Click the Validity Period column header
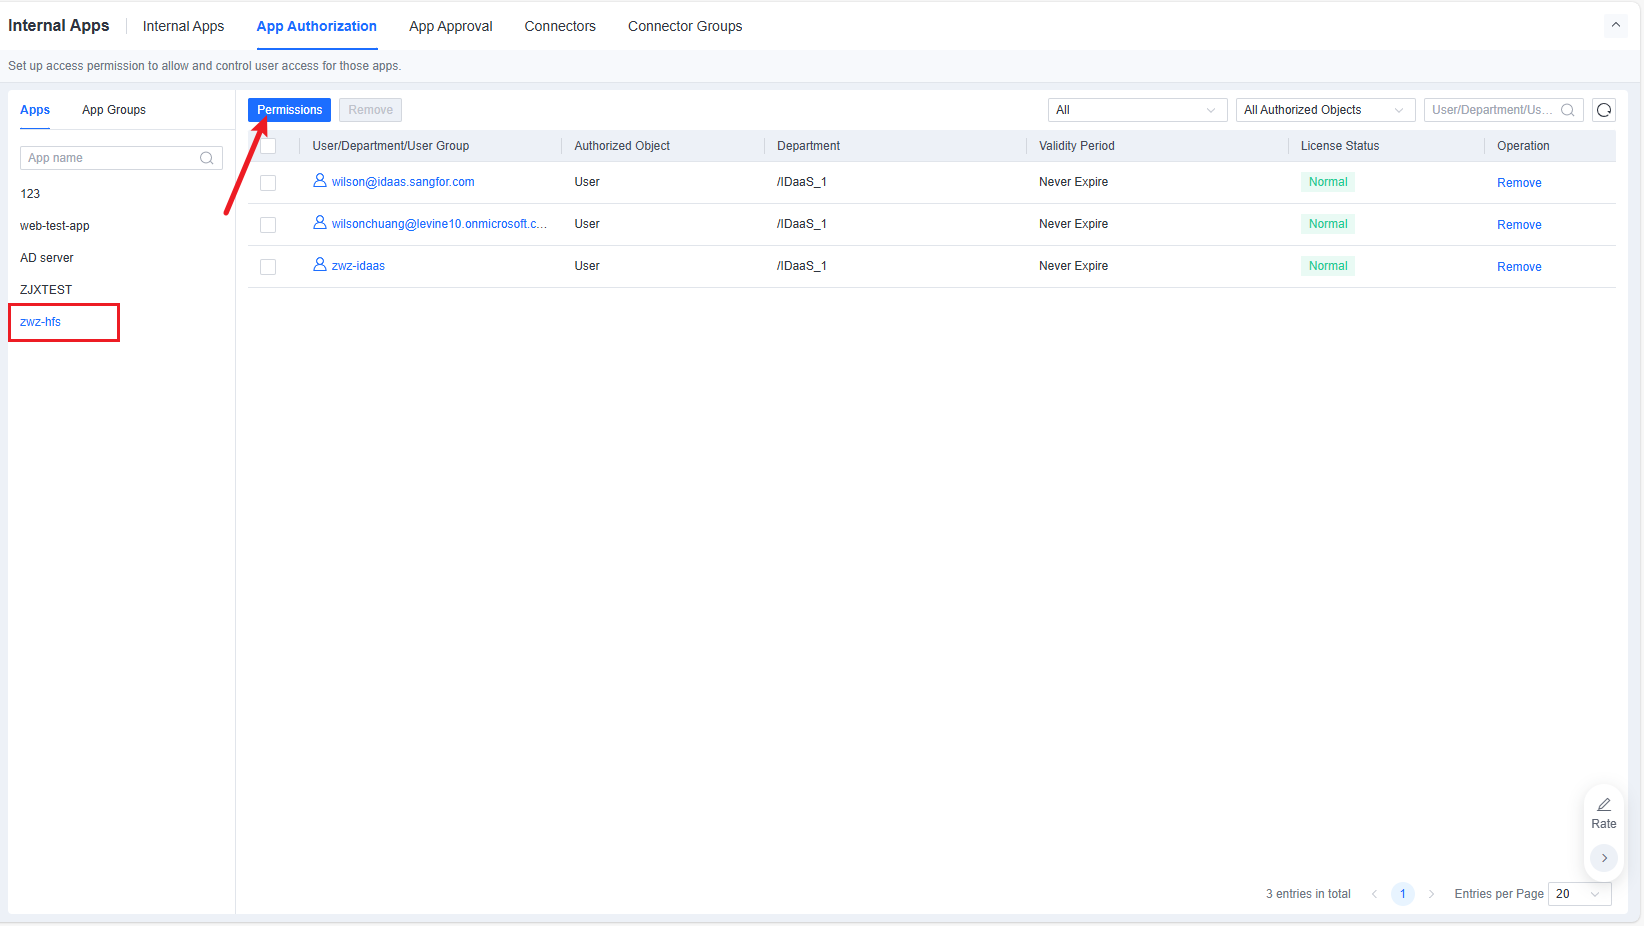Image resolution: width=1644 pixels, height=926 pixels. [x=1076, y=146]
